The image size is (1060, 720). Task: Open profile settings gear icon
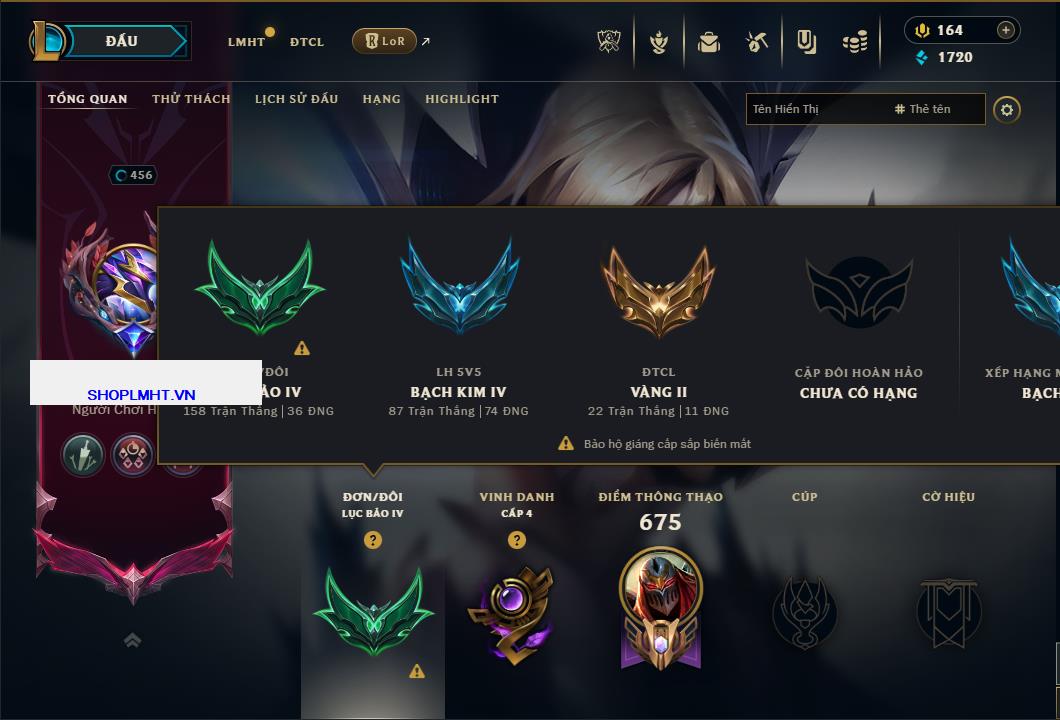[1007, 110]
